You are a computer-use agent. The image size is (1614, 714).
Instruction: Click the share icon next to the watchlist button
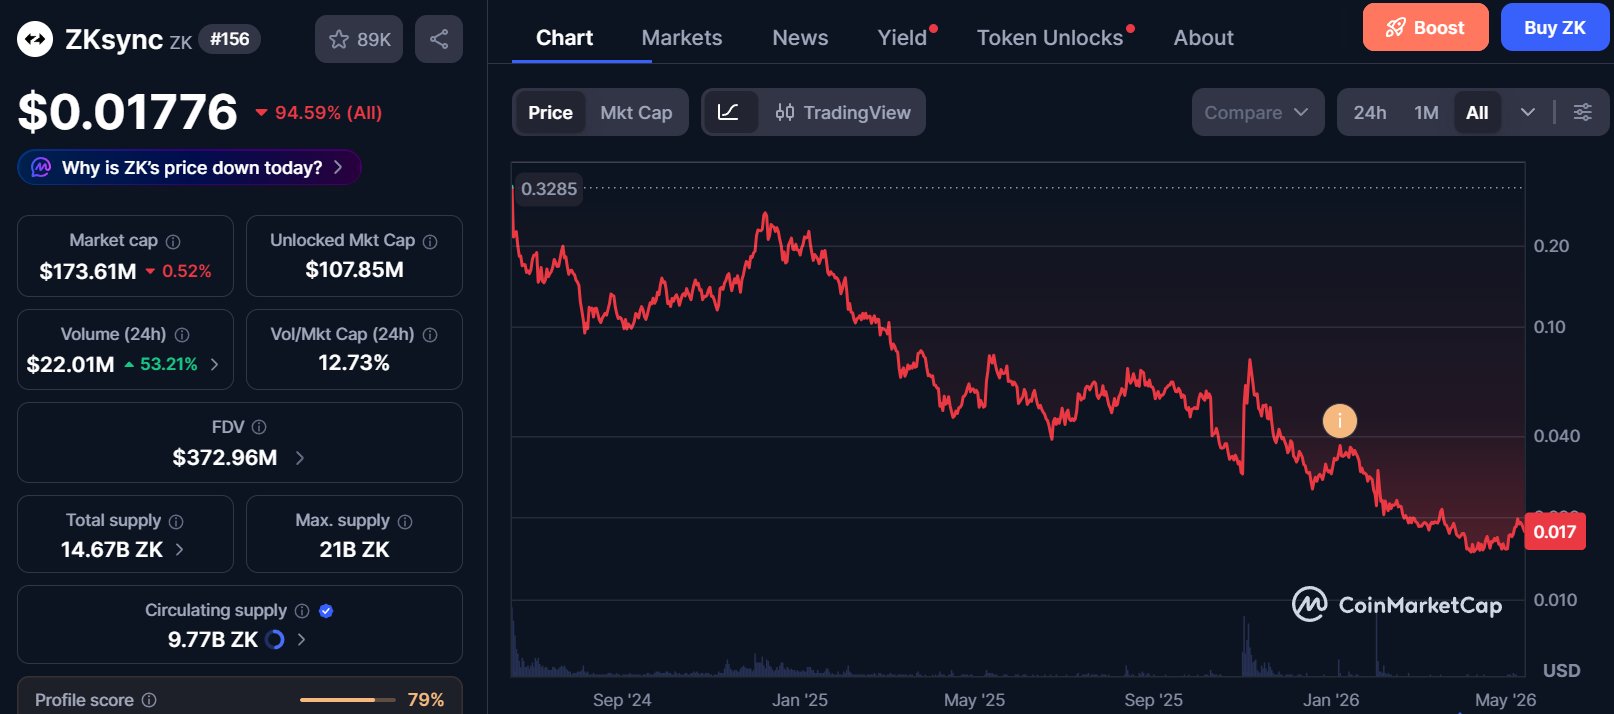tap(439, 39)
